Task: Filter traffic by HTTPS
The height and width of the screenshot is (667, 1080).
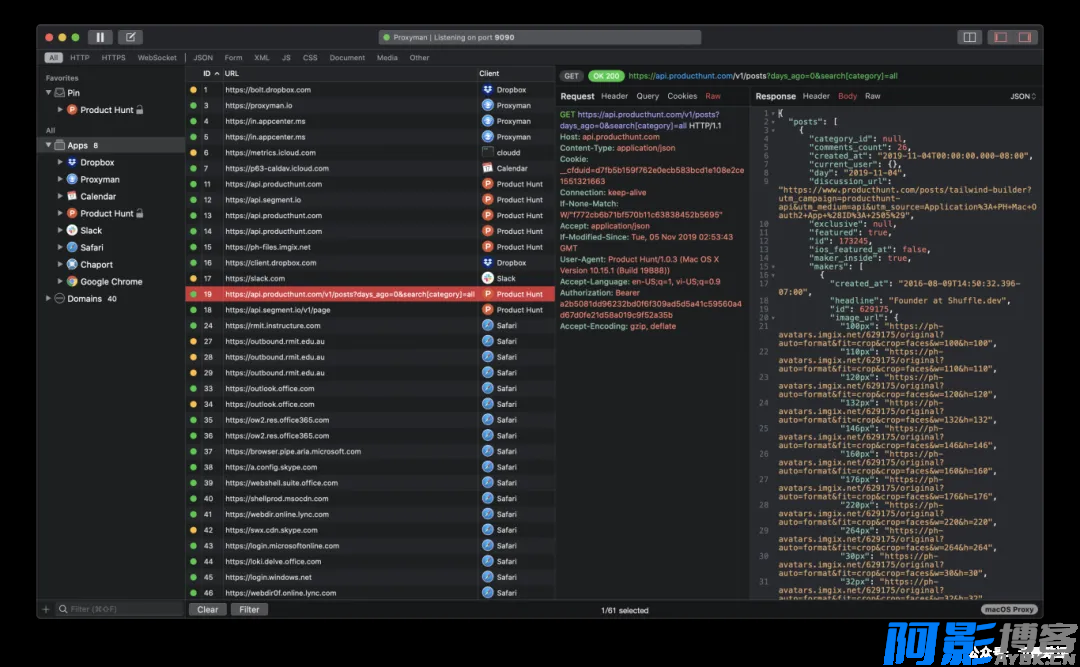Action: (x=114, y=58)
